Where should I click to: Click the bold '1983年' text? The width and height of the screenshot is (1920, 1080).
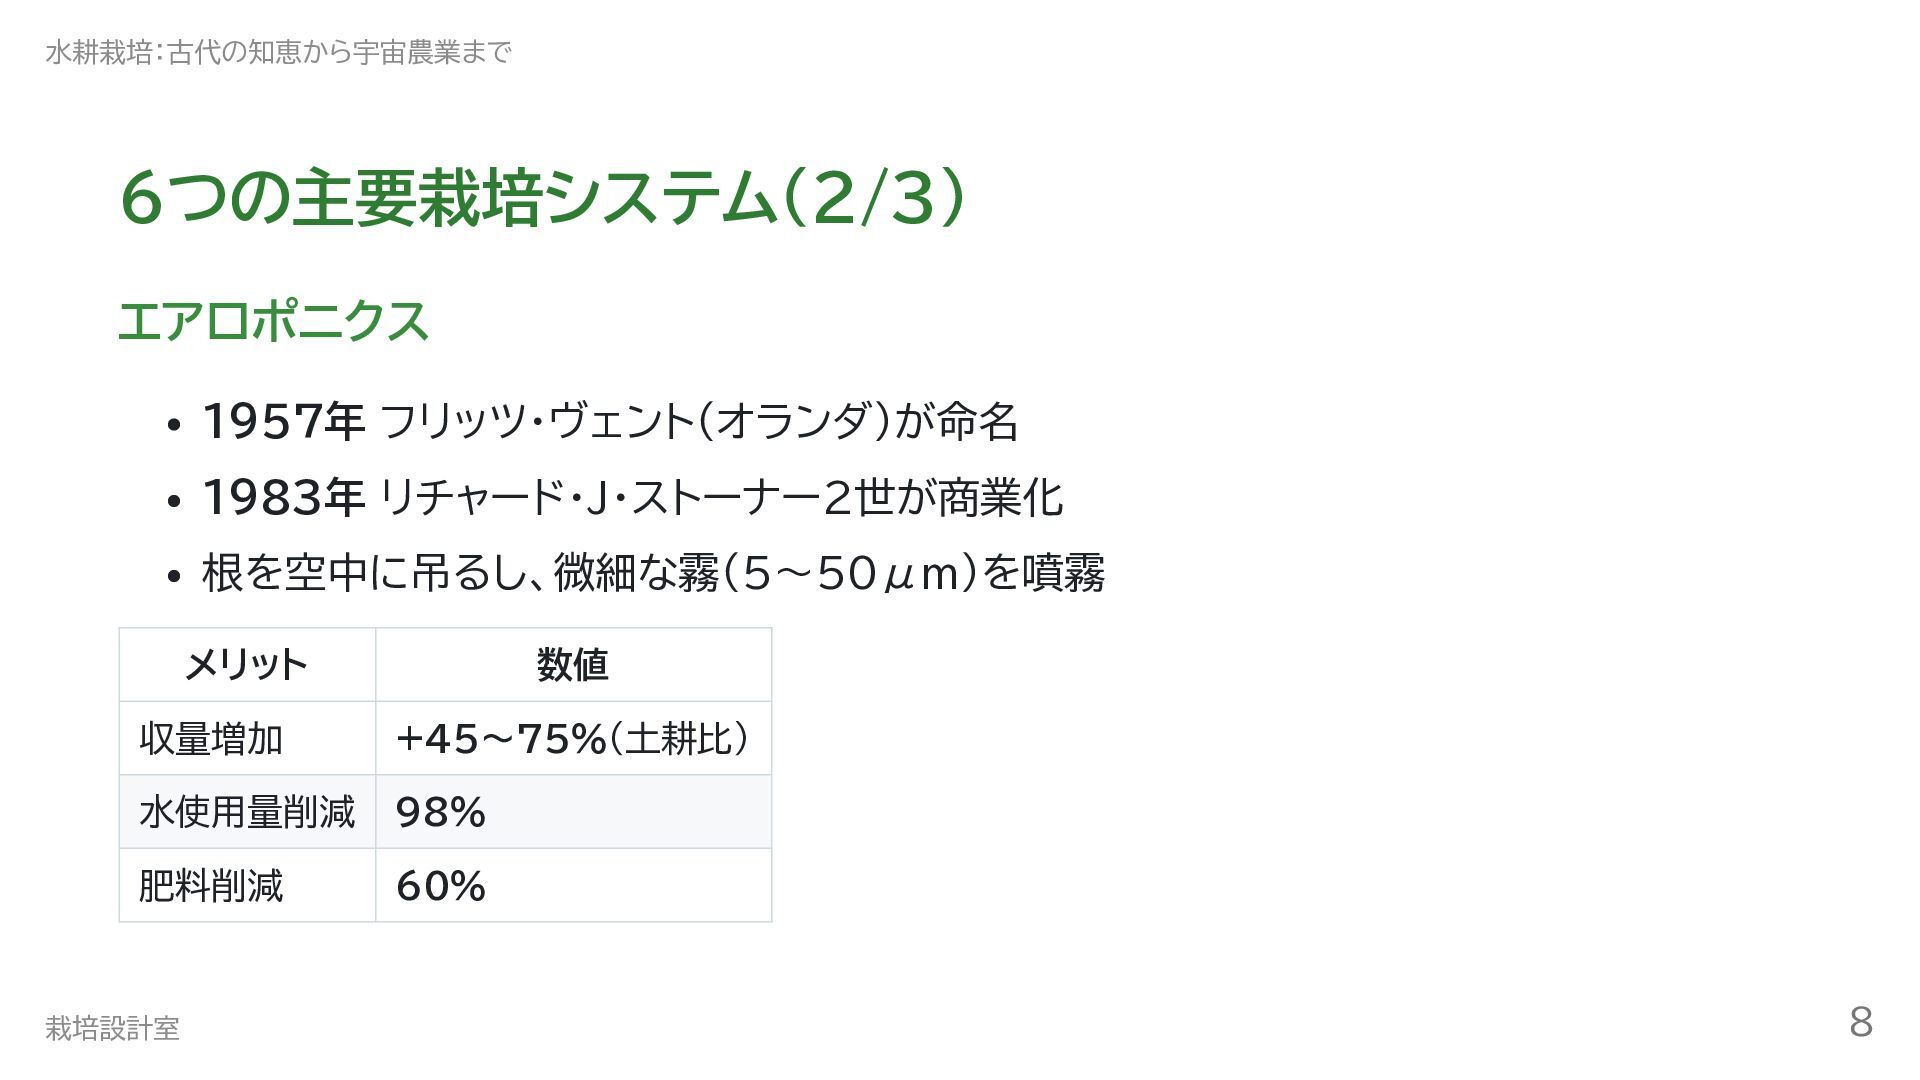click(283, 498)
